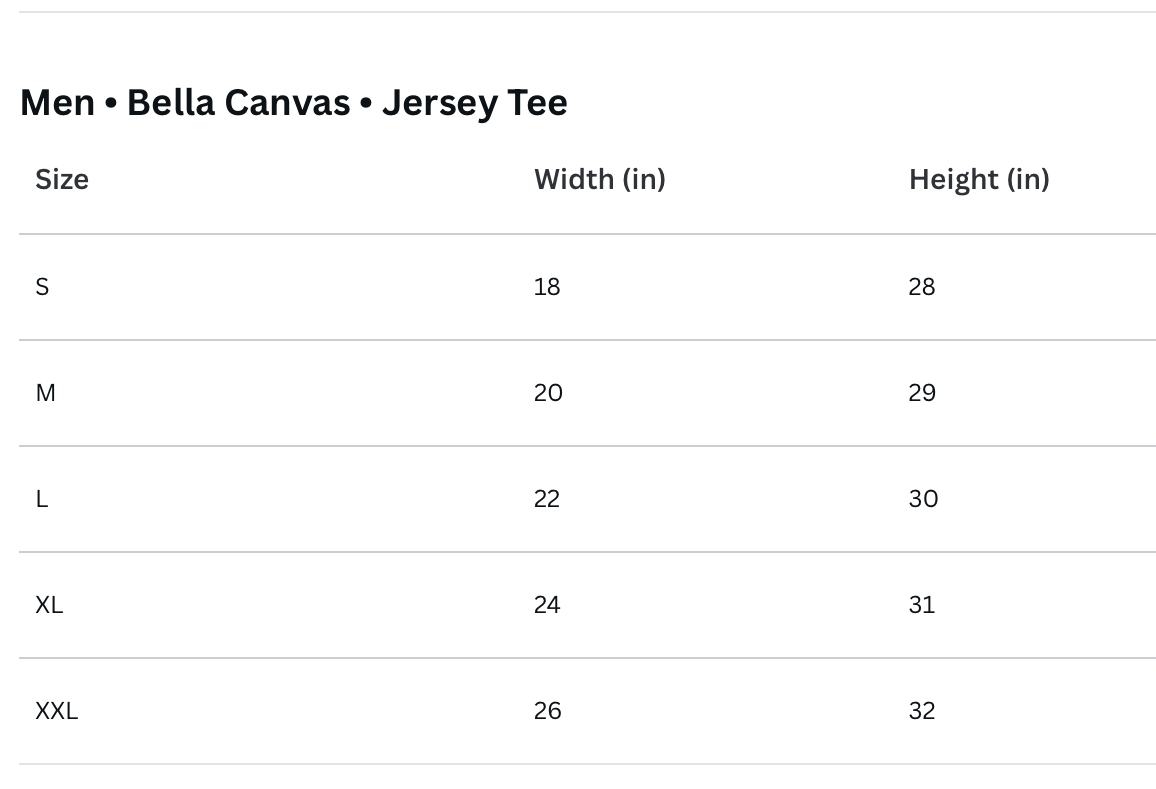Select the L size cell
This screenshot has height=789, width=1156.
pyautogui.click(x=42, y=499)
